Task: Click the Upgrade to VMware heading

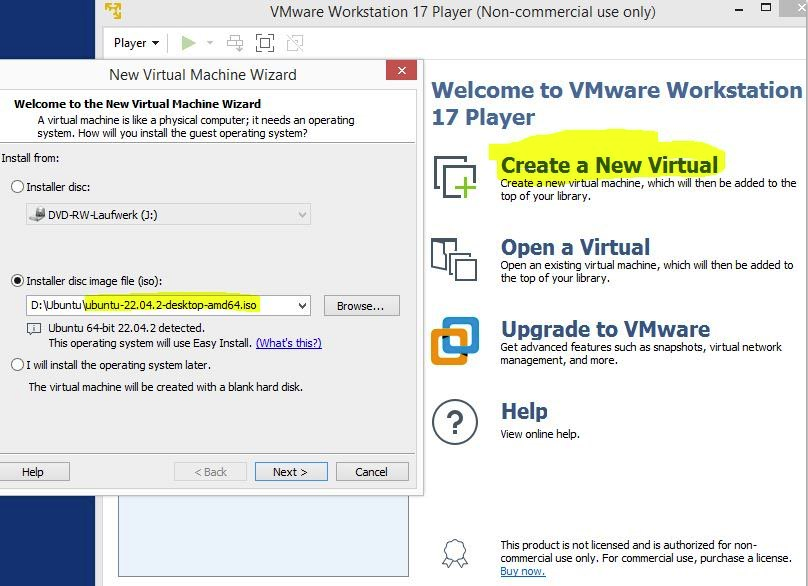Action: click(605, 329)
